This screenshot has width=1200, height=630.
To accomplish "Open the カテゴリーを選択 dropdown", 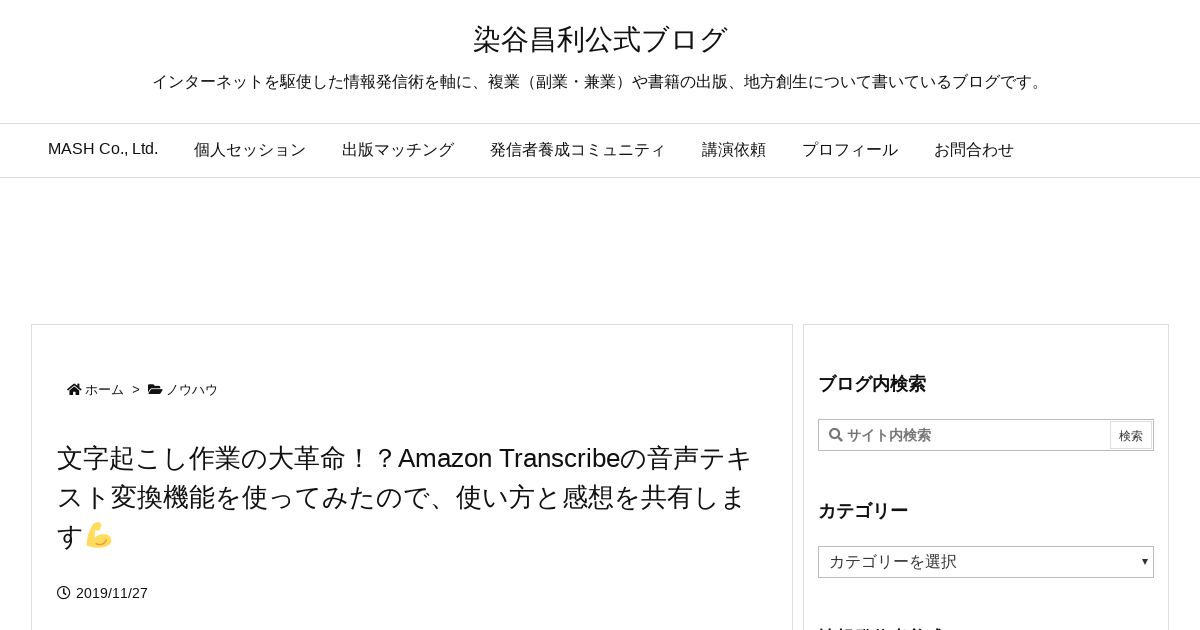I will 986,562.
